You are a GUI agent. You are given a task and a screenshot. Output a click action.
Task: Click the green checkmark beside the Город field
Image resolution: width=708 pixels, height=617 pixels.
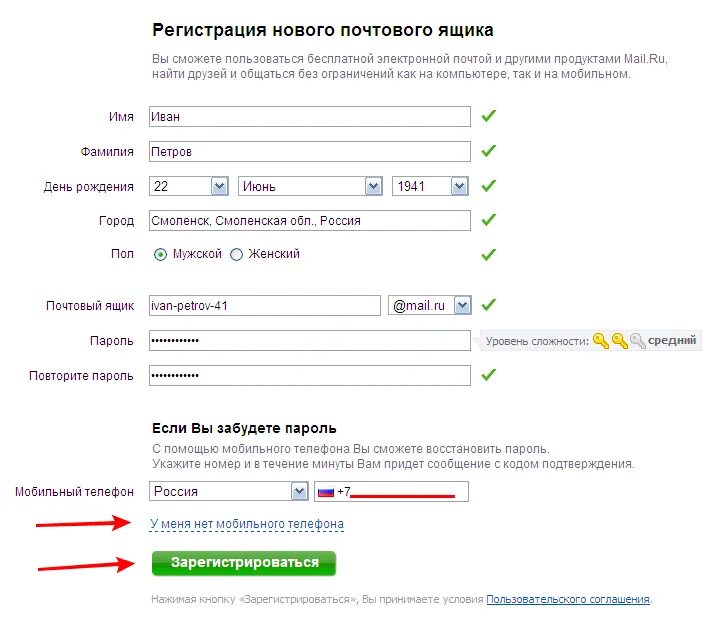[489, 220]
